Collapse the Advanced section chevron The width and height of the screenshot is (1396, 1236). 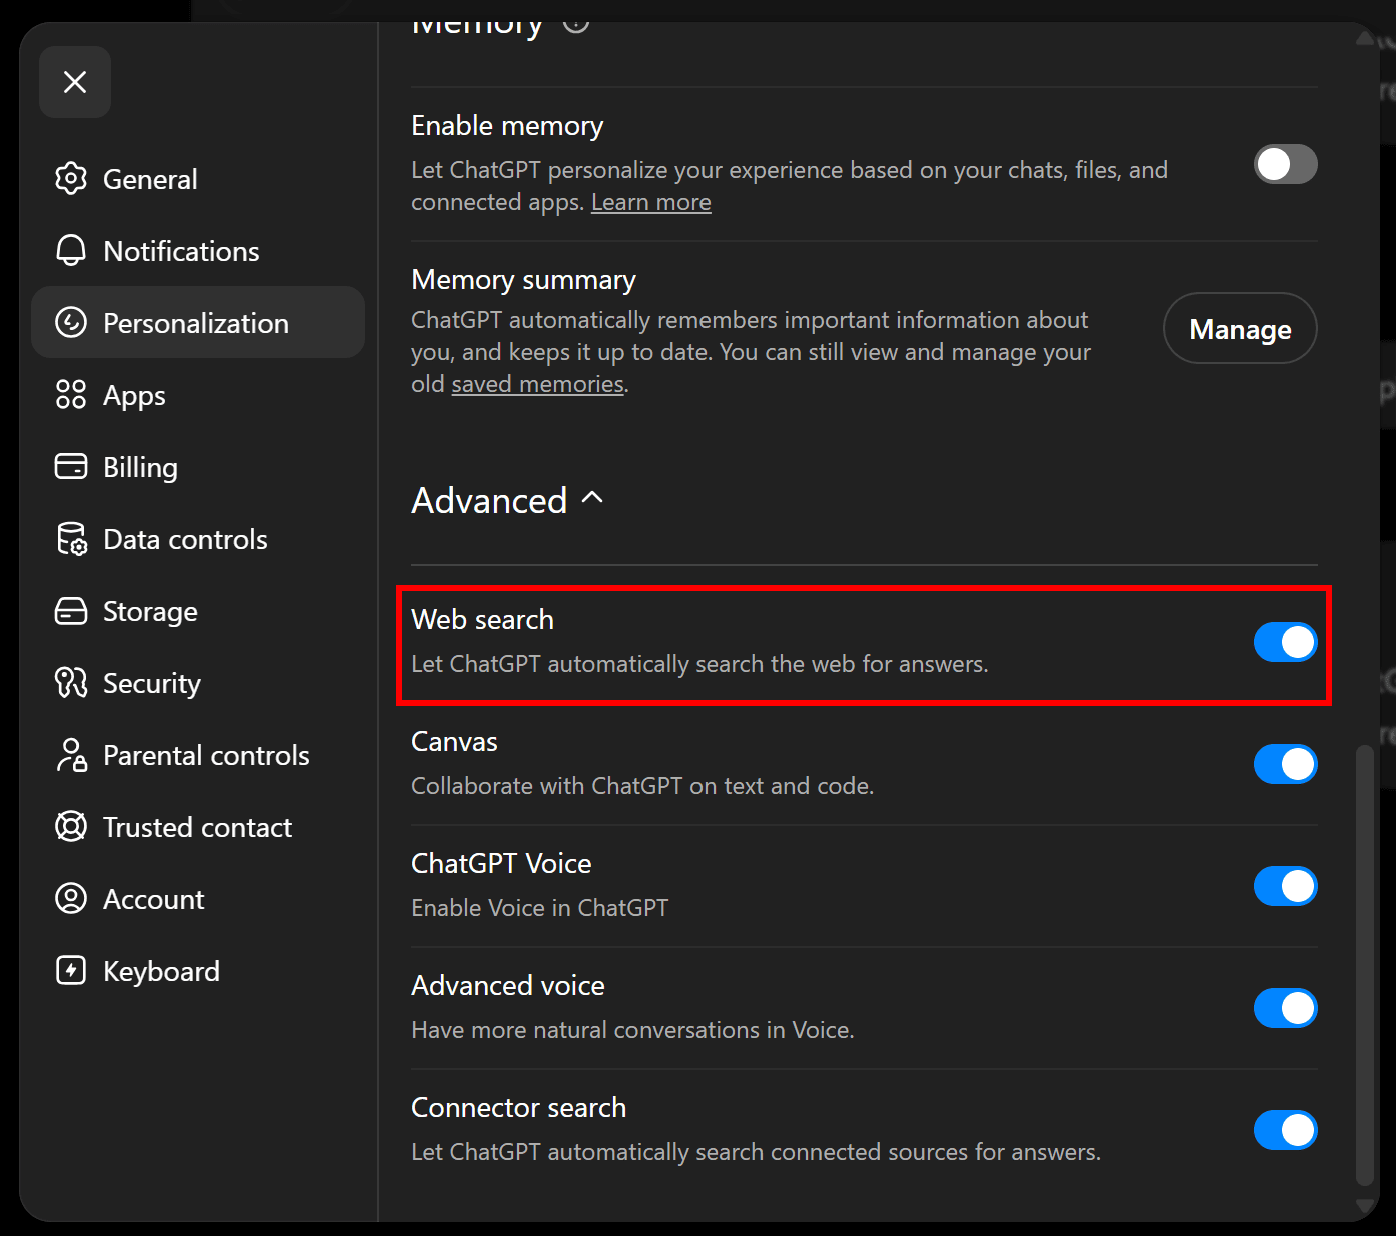[x=592, y=498]
